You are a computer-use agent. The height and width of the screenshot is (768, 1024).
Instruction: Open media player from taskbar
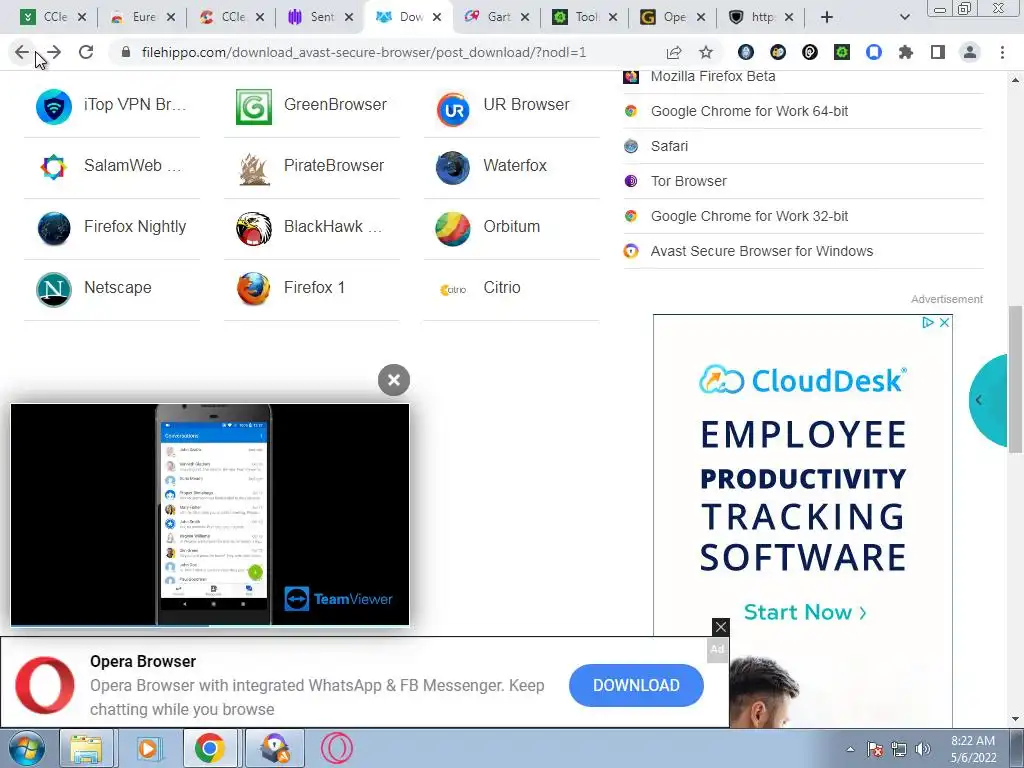click(148, 748)
